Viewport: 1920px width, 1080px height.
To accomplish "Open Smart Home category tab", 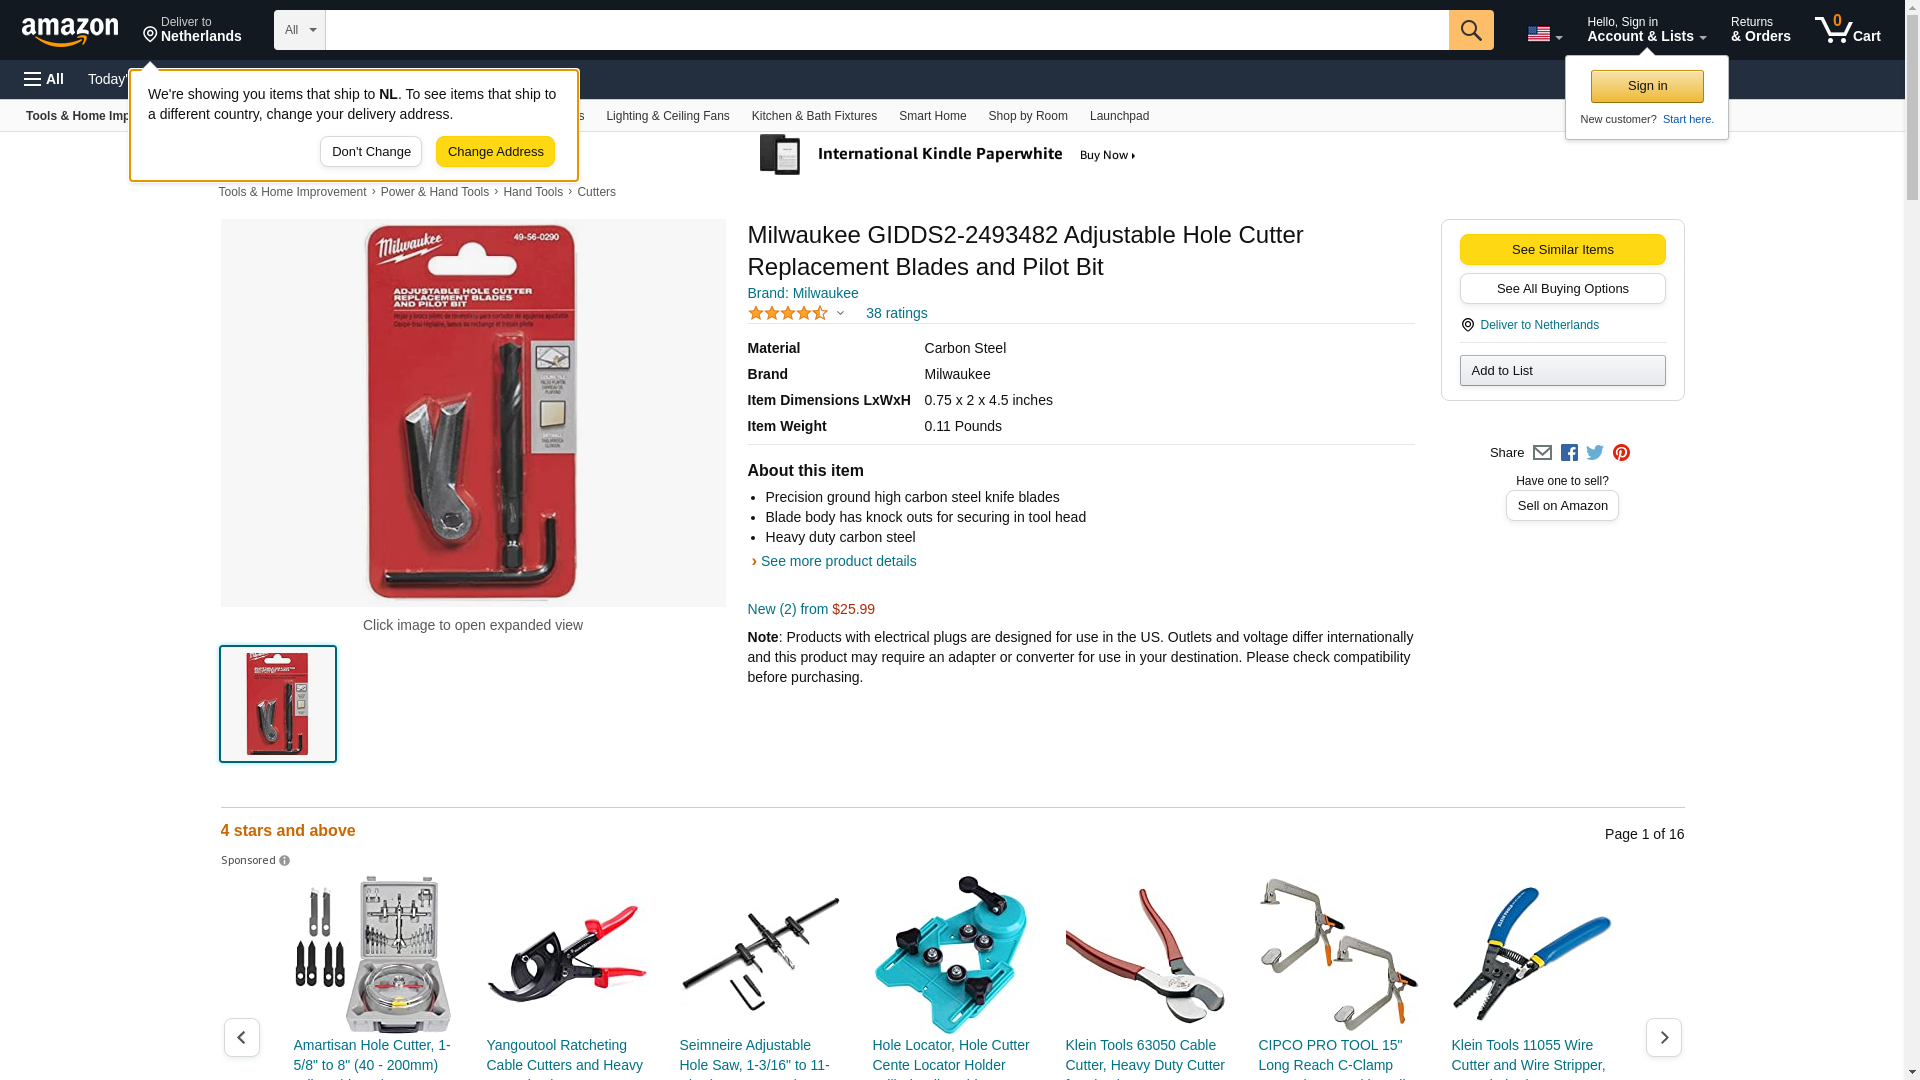I will (x=932, y=116).
